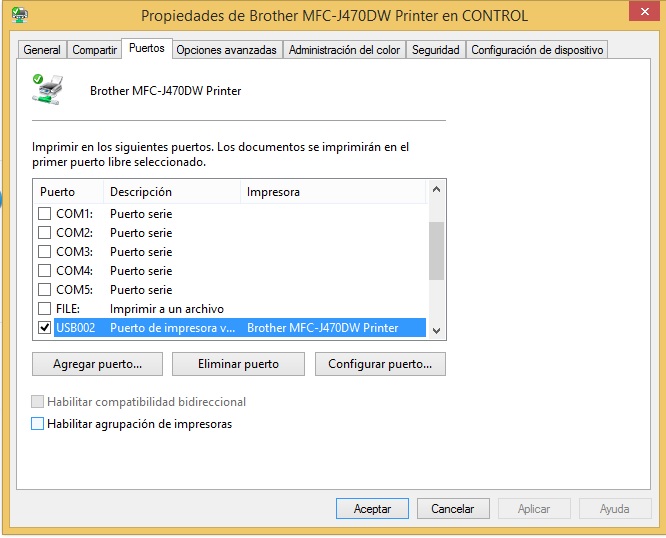Select the Seguridad tab

[435, 50]
